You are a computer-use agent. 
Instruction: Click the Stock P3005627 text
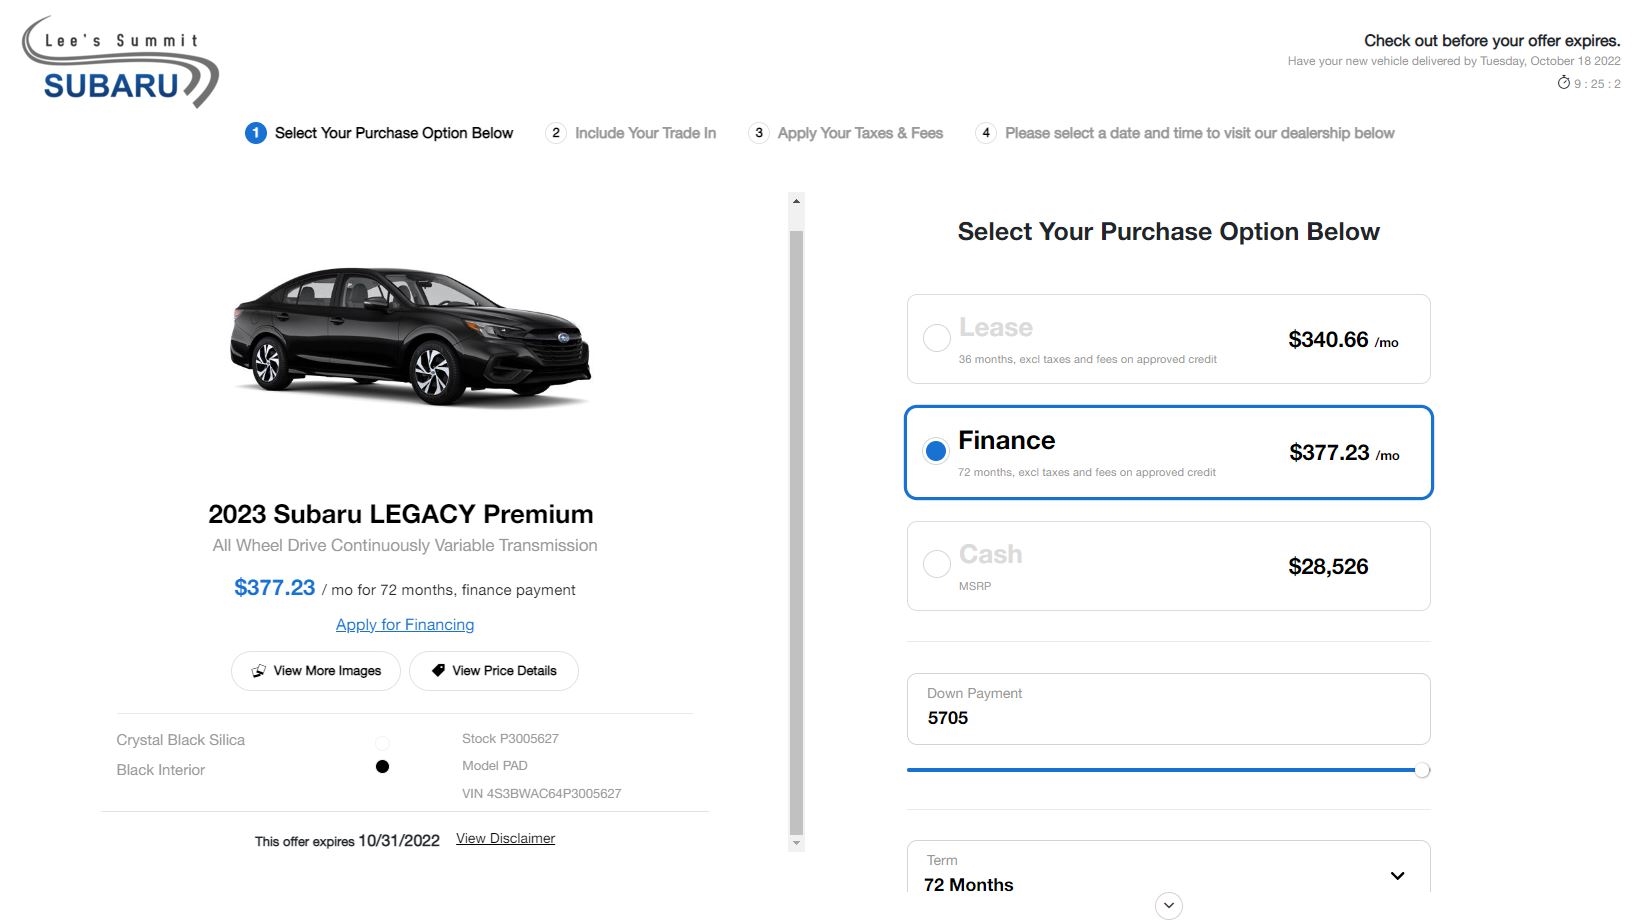(x=510, y=739)
